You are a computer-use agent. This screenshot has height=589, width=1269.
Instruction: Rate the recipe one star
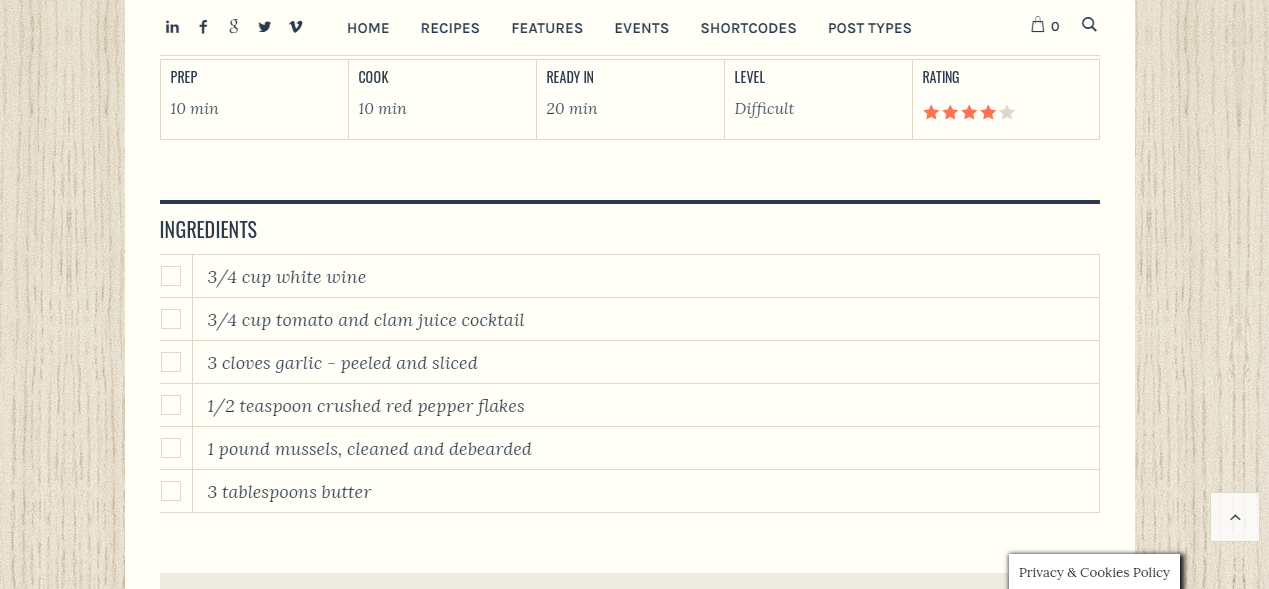pyautogui.click(x=931, y=112)
